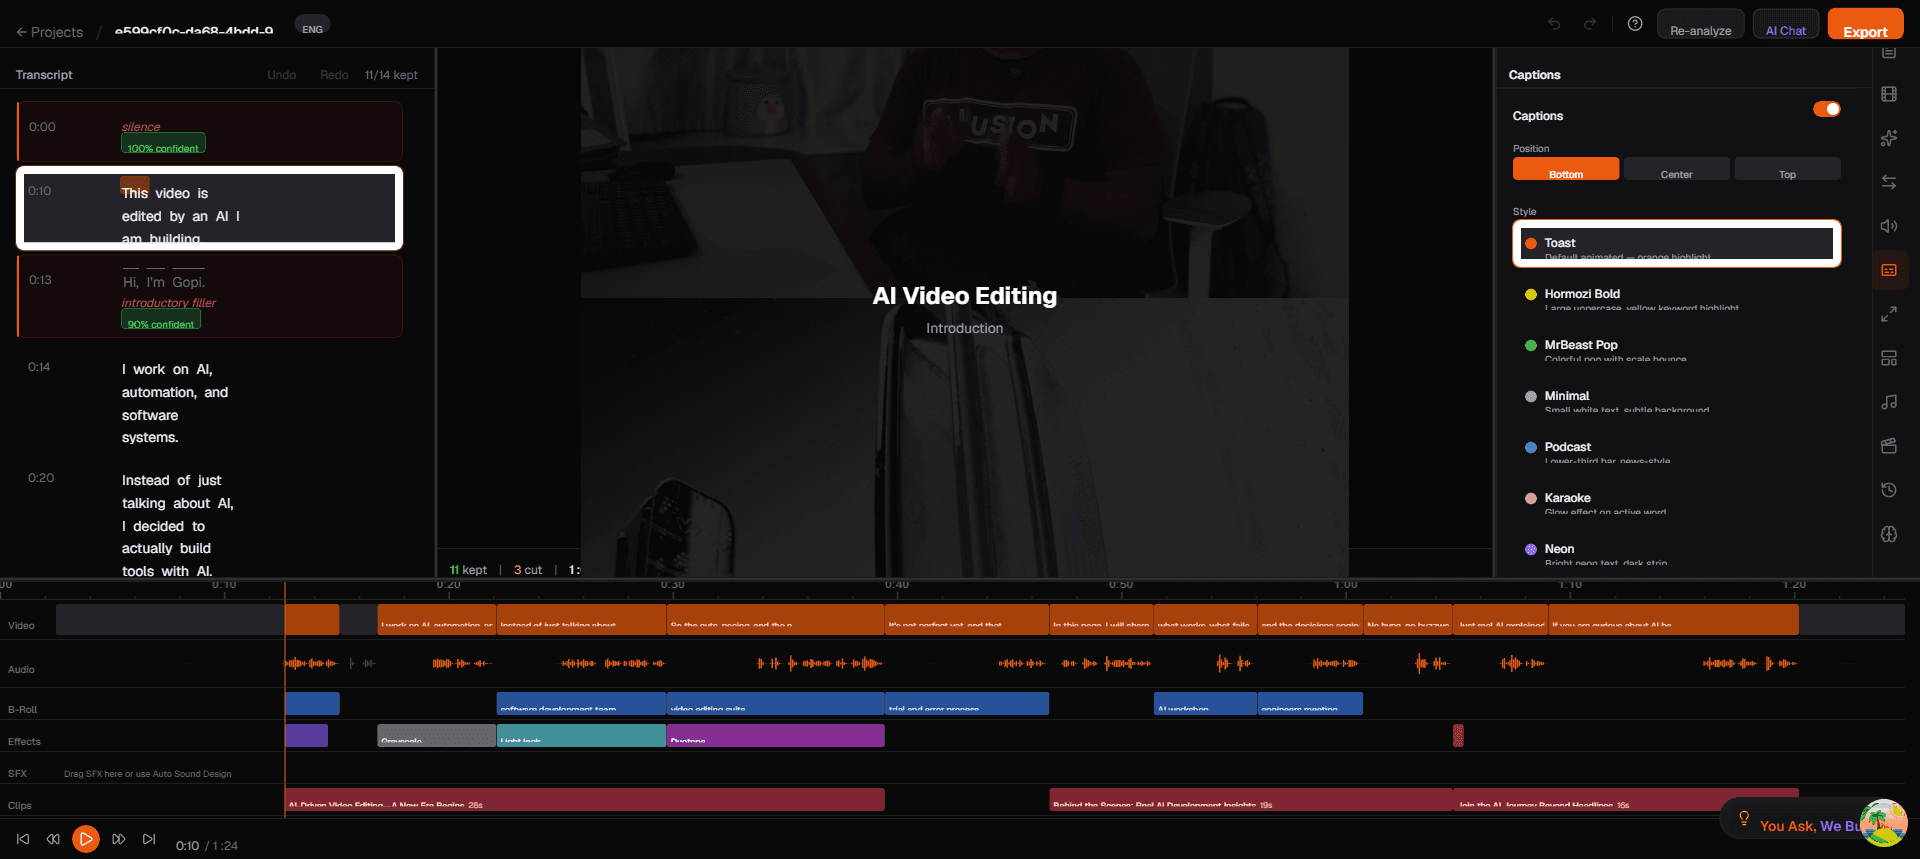The width and height of the screenshot is (1920, 859).
Task: Open the brain icon panel in sidebar
Action: tap(1888, 534)
